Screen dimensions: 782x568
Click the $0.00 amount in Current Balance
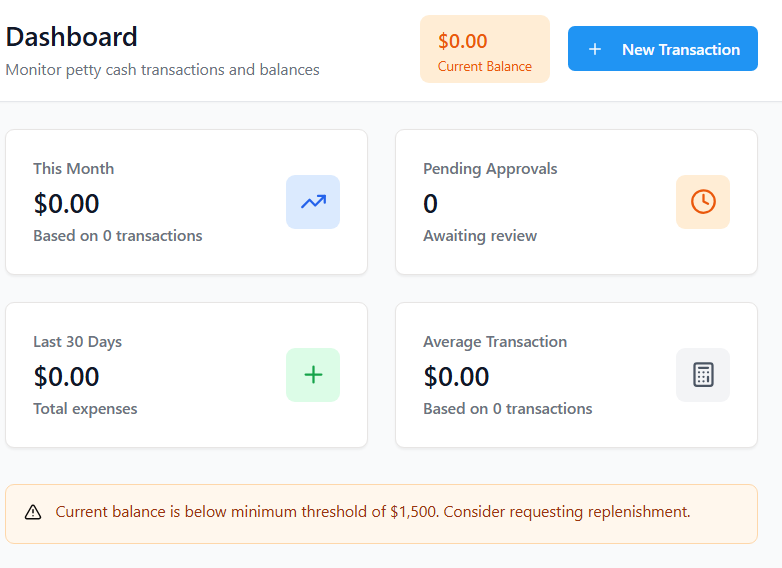coord(463,41)
